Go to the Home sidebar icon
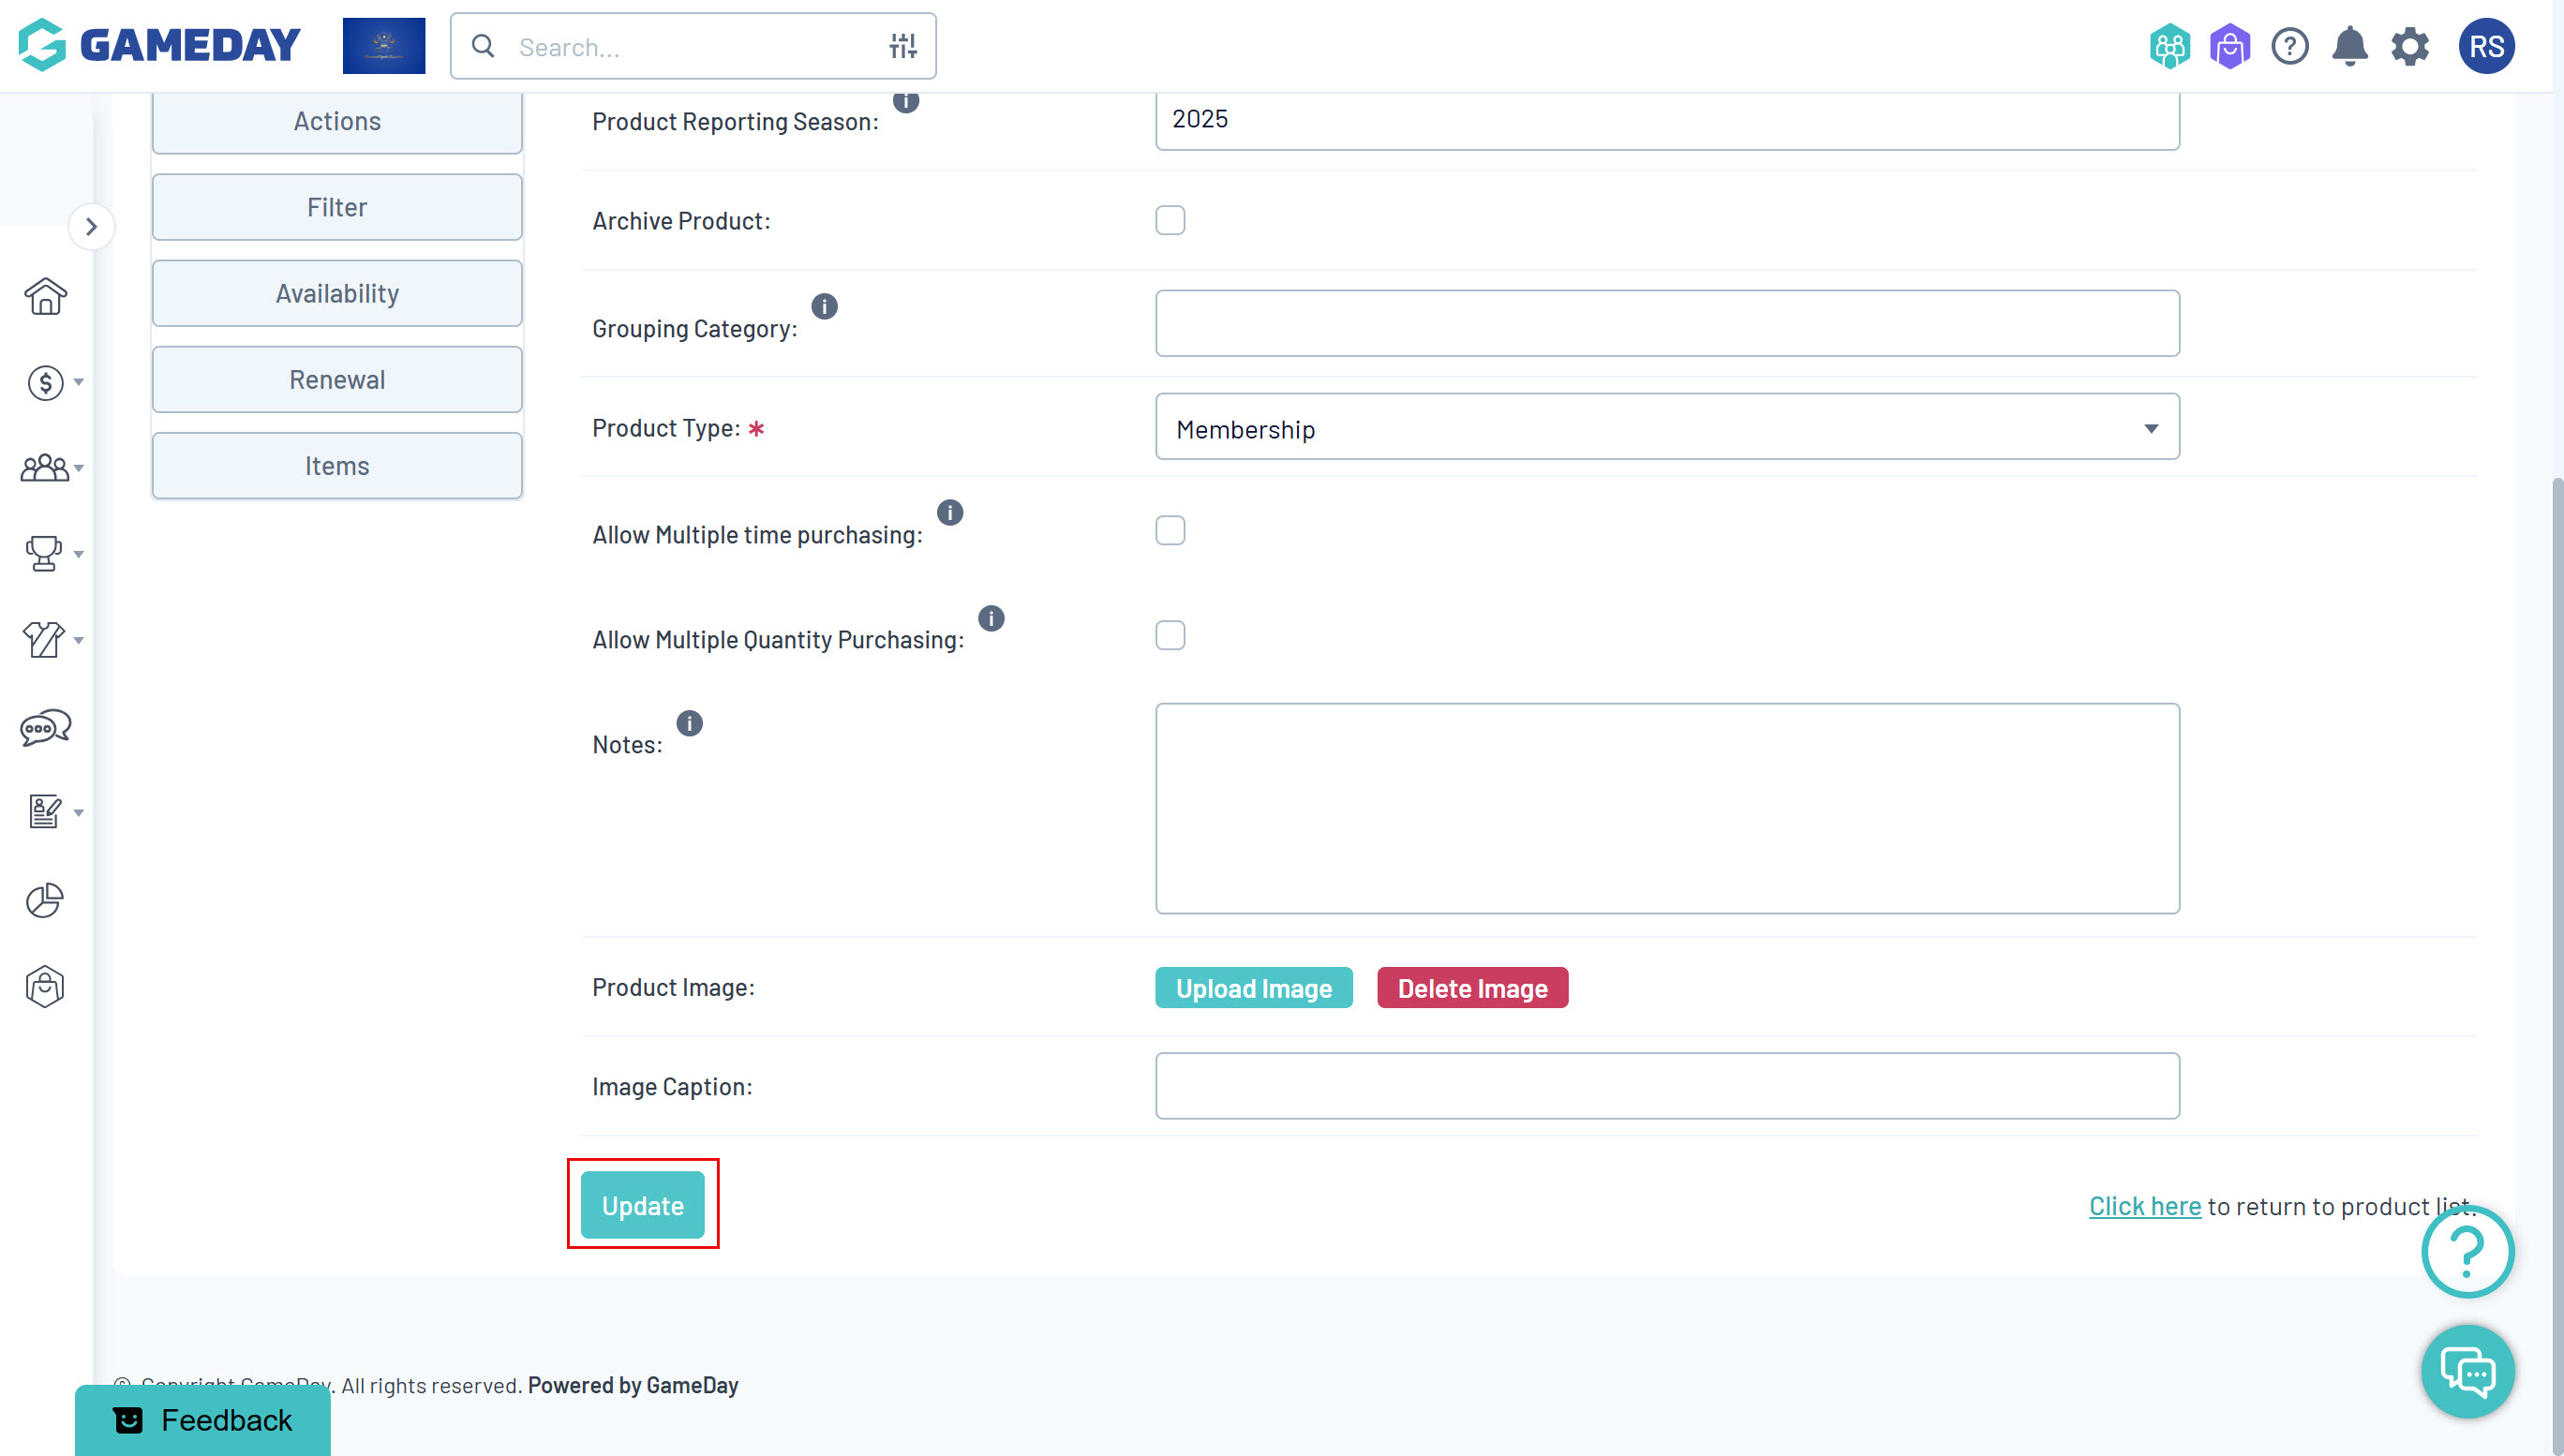The image size is (2564, 1456). pyautogui.click(x=45, y=296)
